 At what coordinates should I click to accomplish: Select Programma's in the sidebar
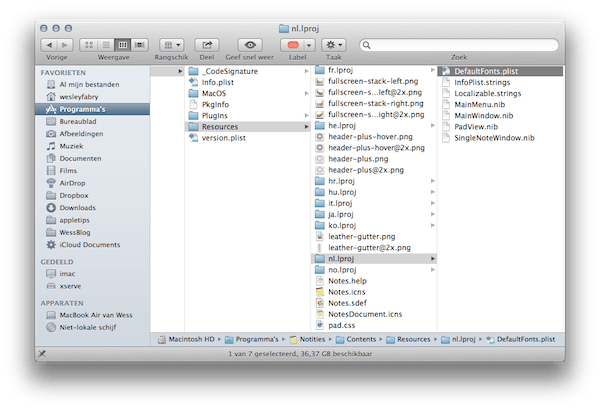pyautogui.click(x=92, y=109)
